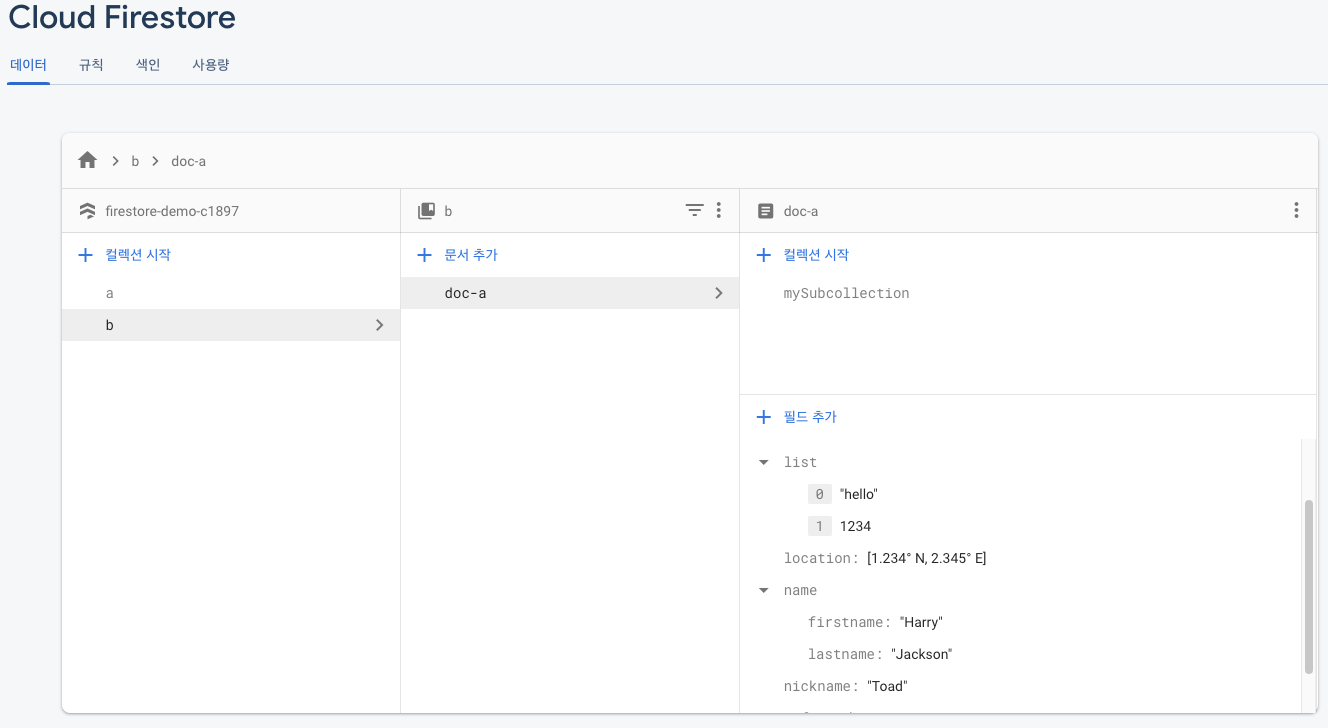Click the nickname field name
Image resolution: width=1328 pixels, height=728 pixels.
pyautogui.click(x=821, y=686)
